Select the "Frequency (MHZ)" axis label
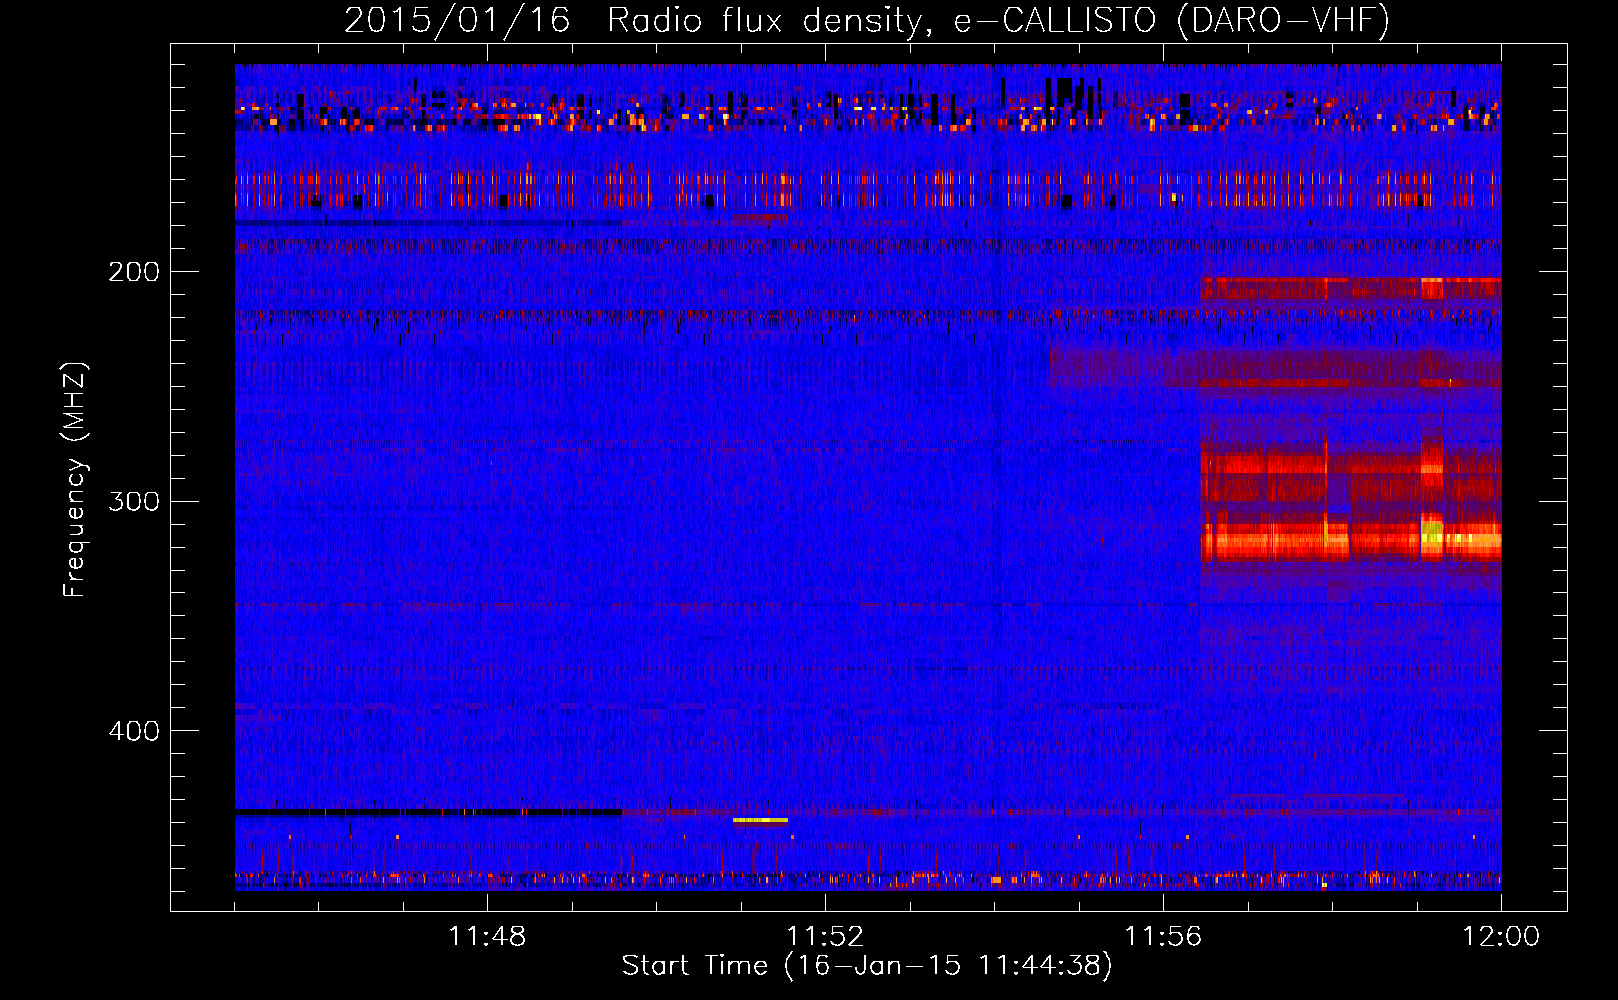This screenshot has width=1618, height=1000. 75,479
